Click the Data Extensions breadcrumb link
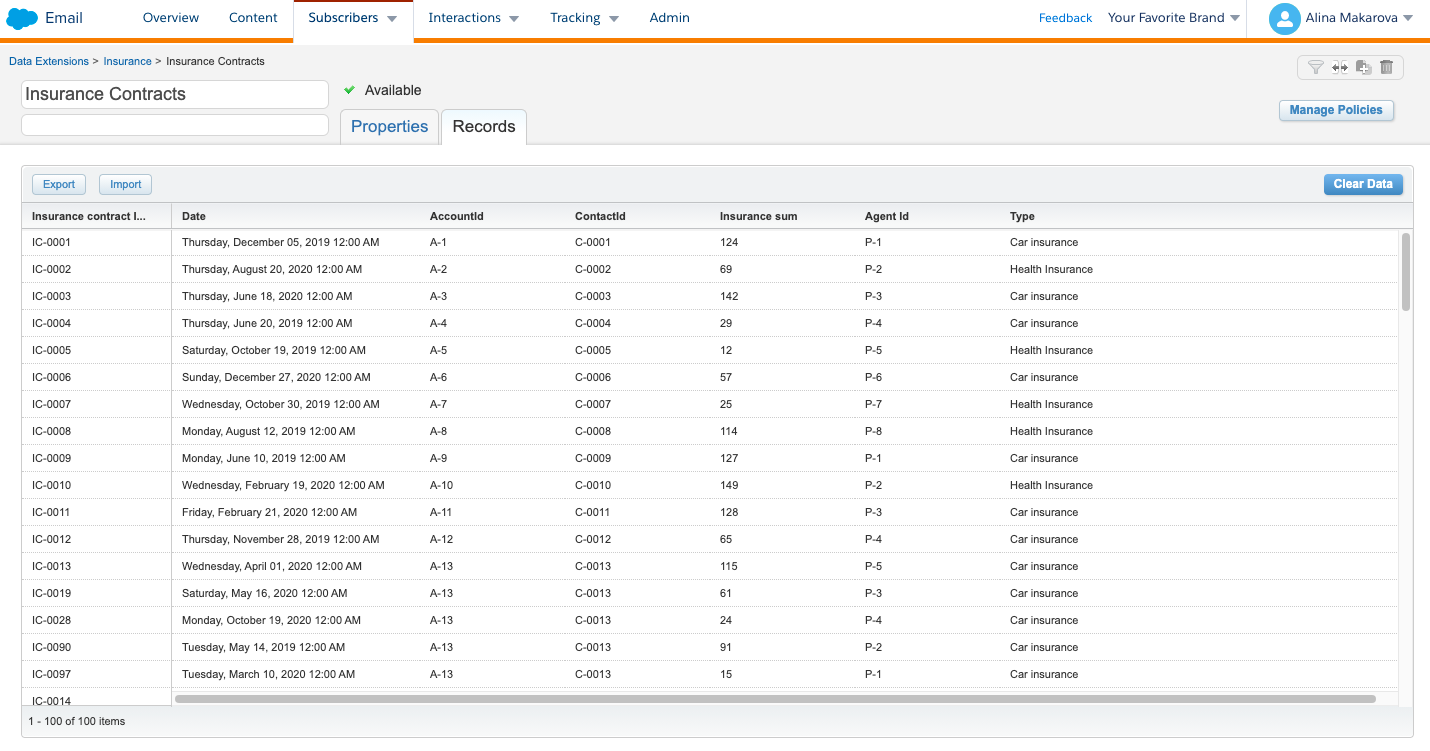The image size is (1430, 751). click(x=49, y=61)
